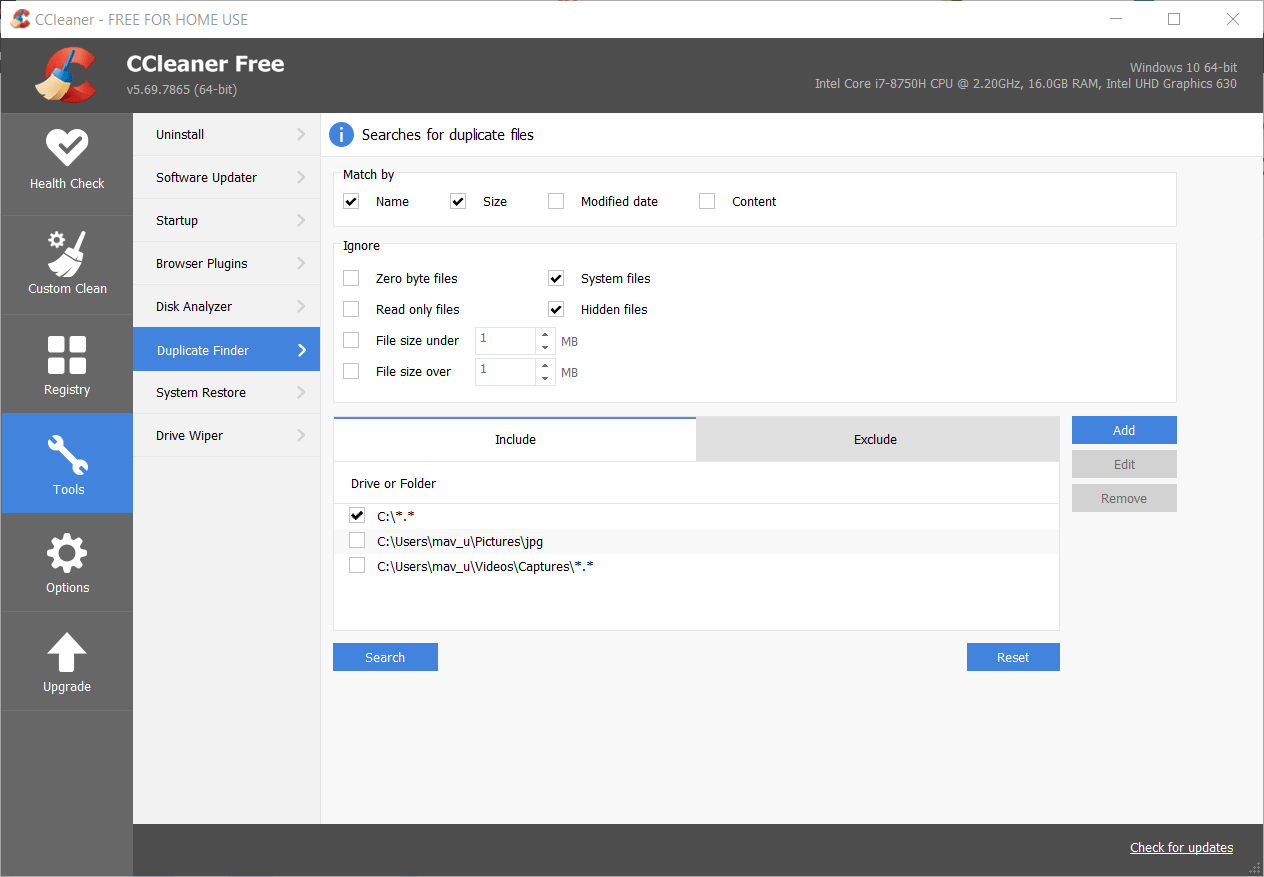Select Duplicate Finder tool
This screenshot has height=877, width=1264.
(227, 350)
